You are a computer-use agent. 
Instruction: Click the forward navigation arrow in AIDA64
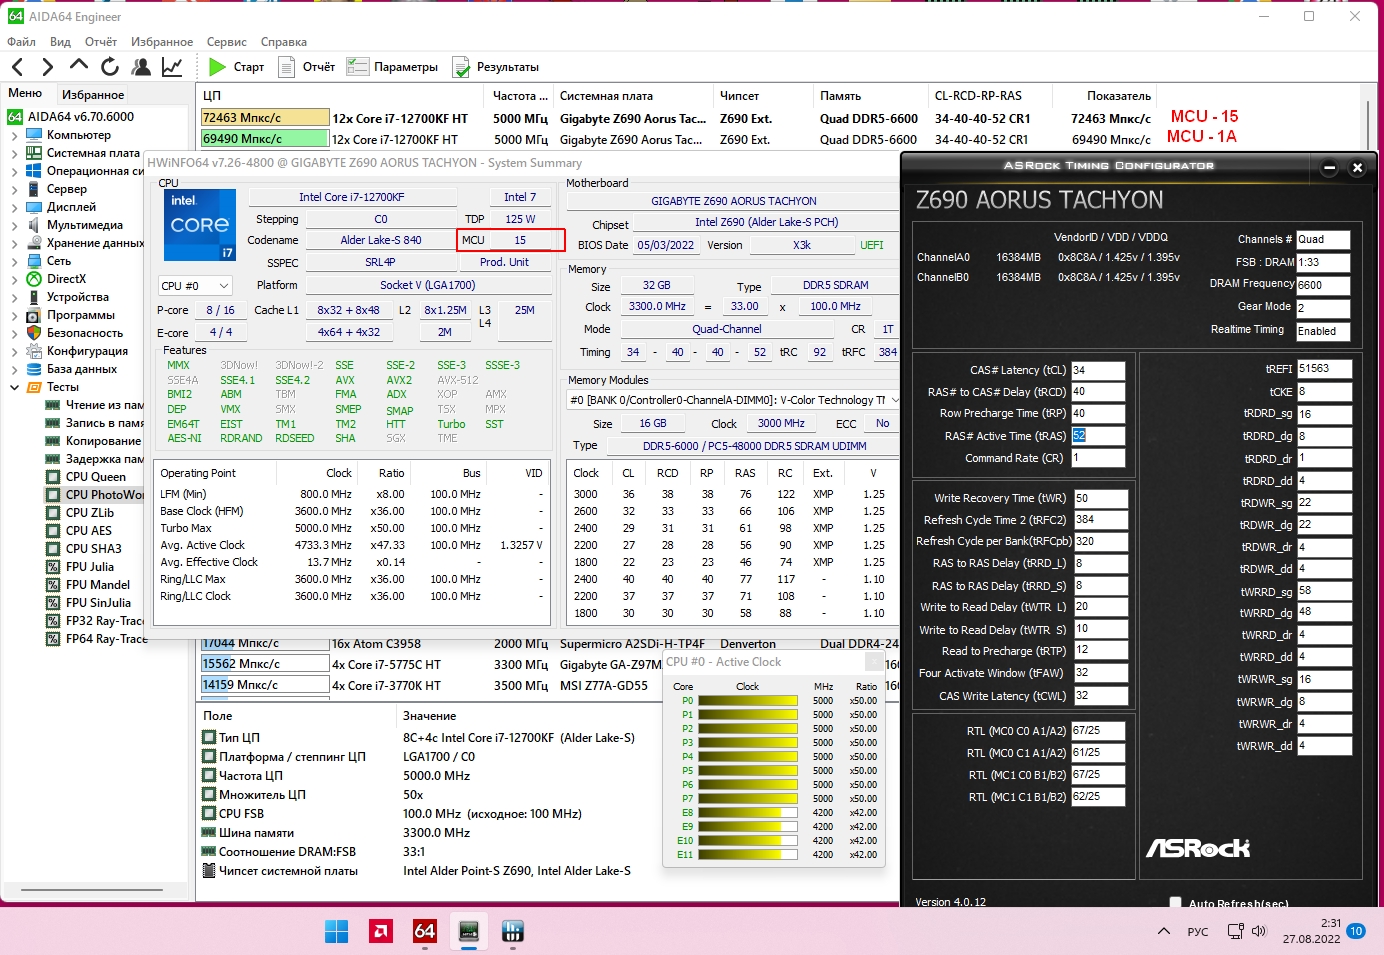point(47,67)
